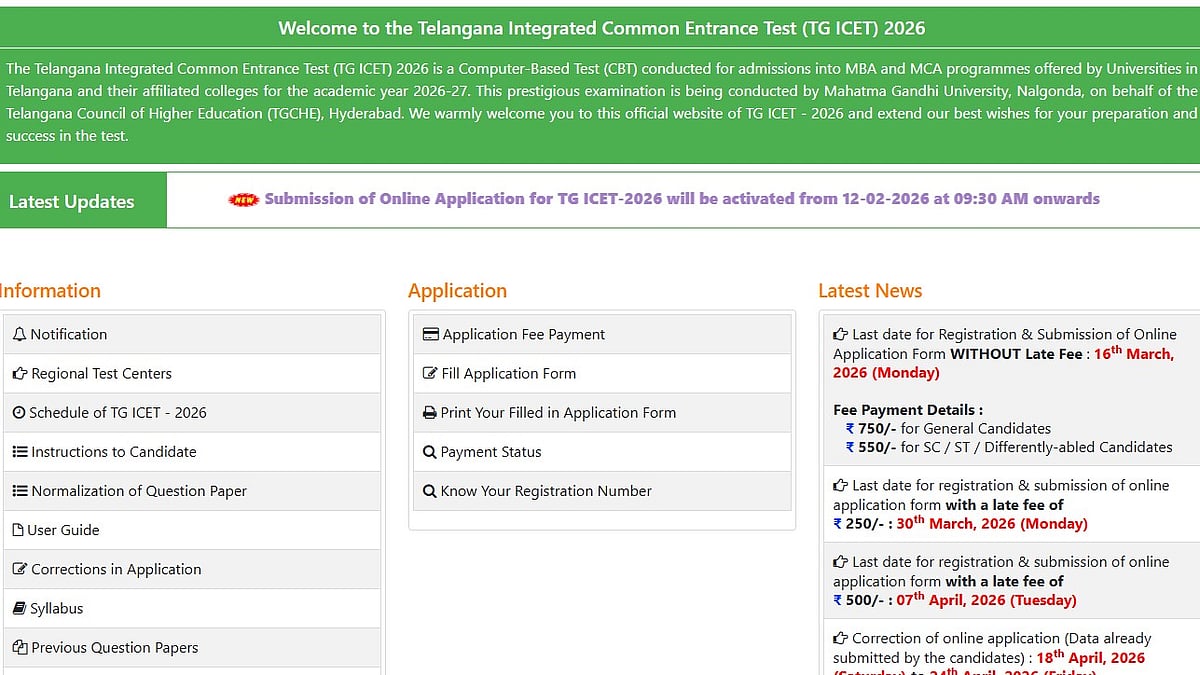
Task: Click the NEW badge in Latest Updates
Action: pos(240,198)
